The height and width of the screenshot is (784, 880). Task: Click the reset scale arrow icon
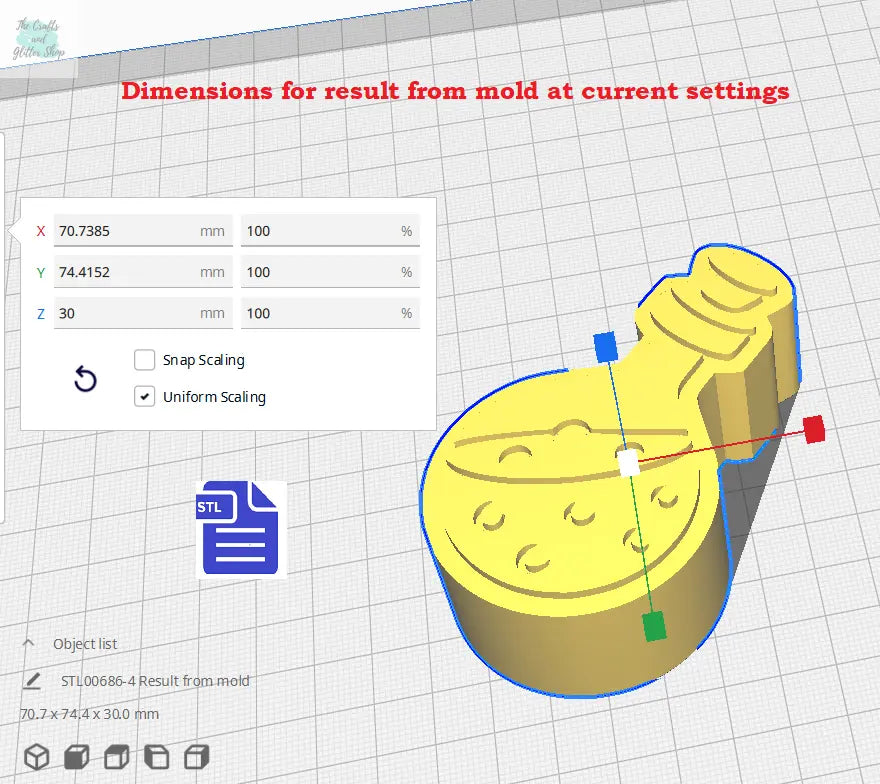pyautogui.click(x=86, y=379)
